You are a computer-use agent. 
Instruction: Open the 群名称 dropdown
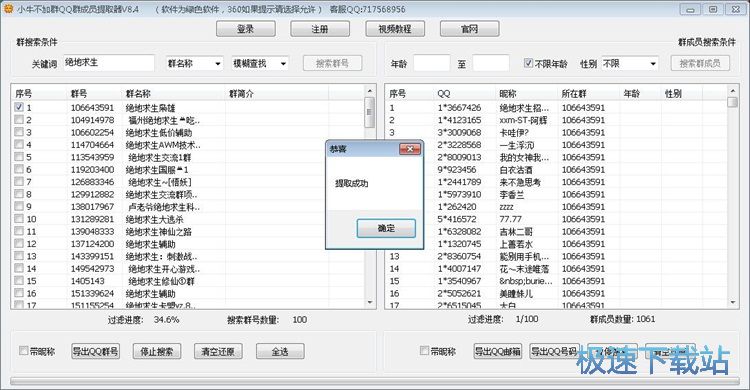click(194, 63)
